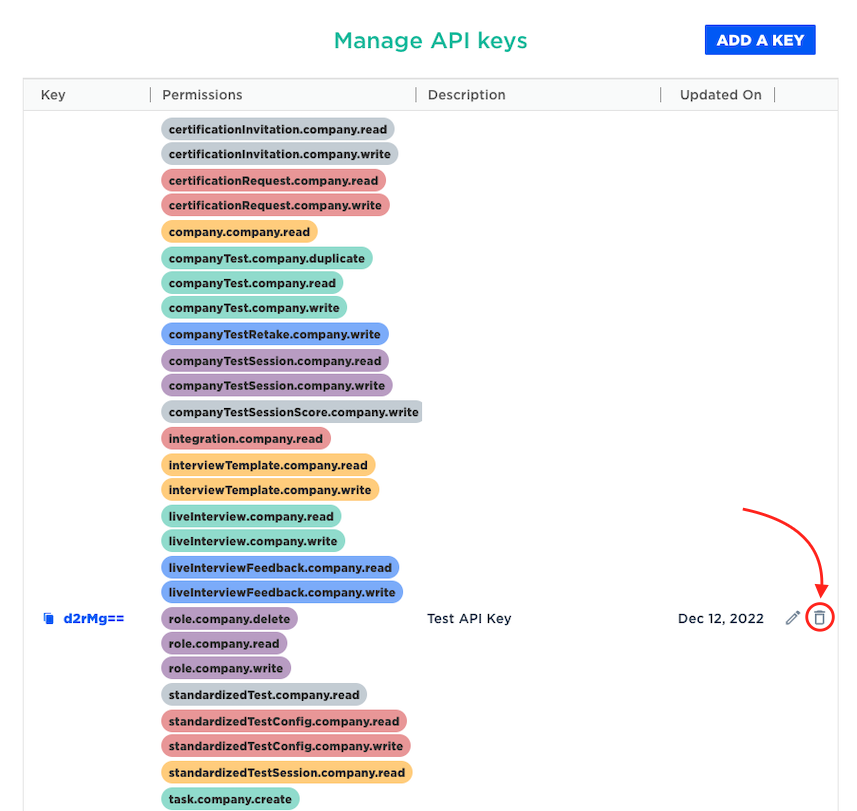
Task: Click the companyTestRetake.company.write badge
Action: (x=275, y=334)
